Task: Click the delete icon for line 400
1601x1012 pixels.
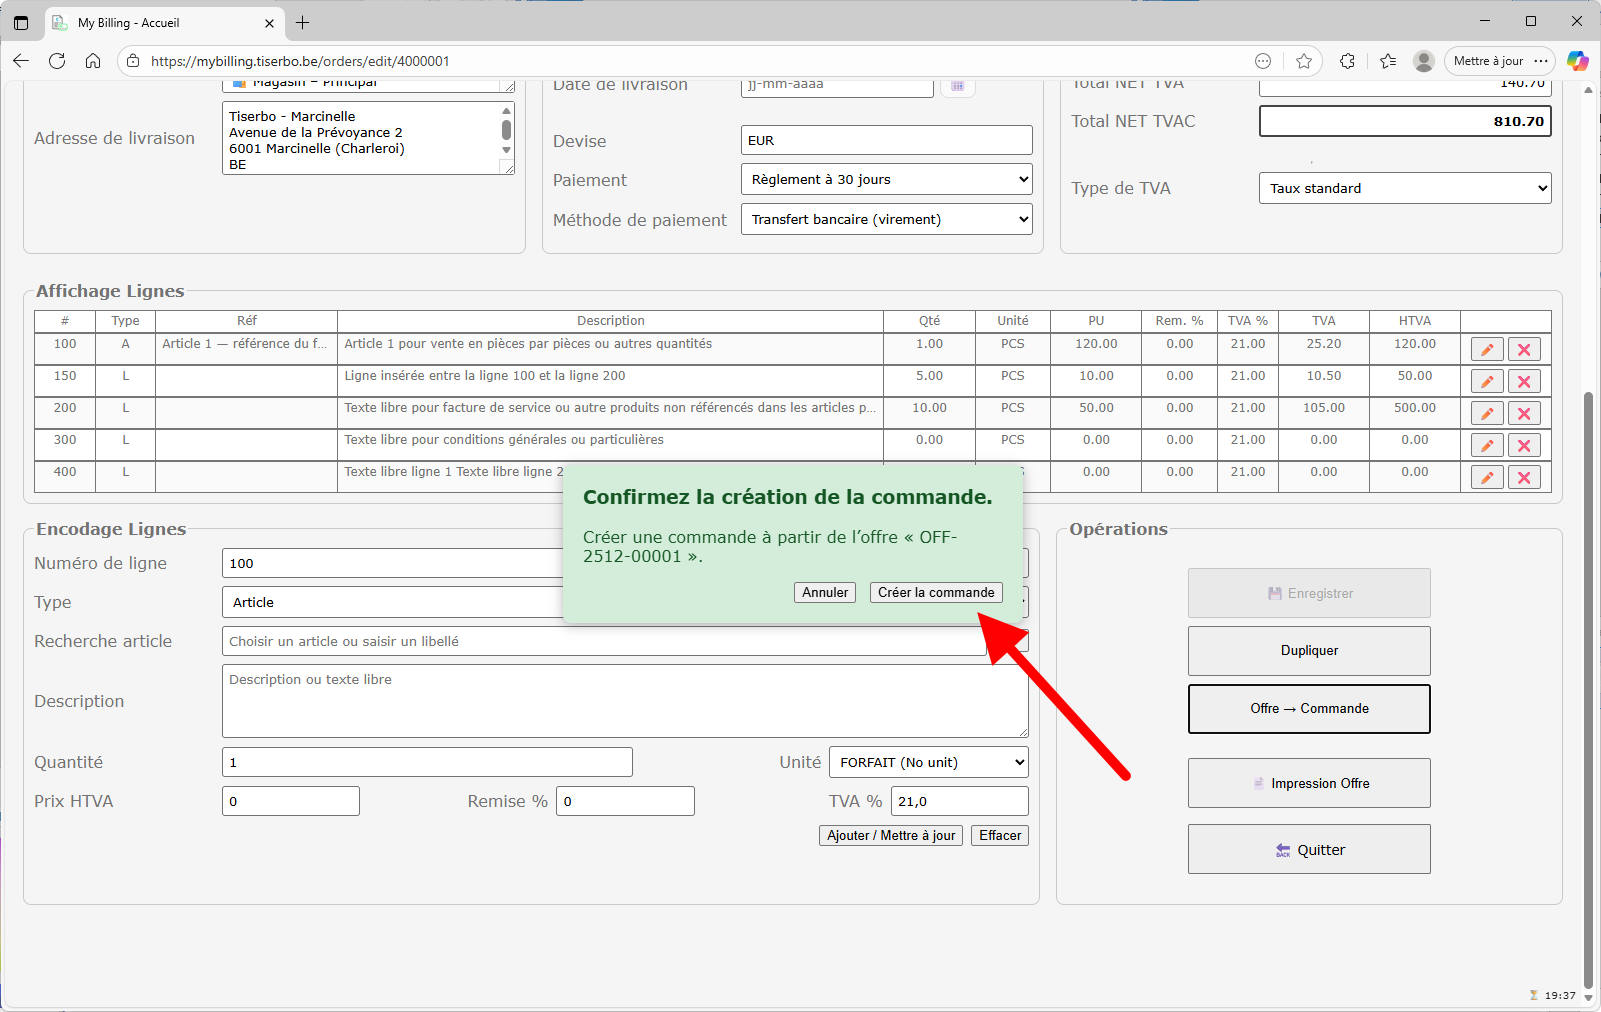Action: tap(1524, 478)
